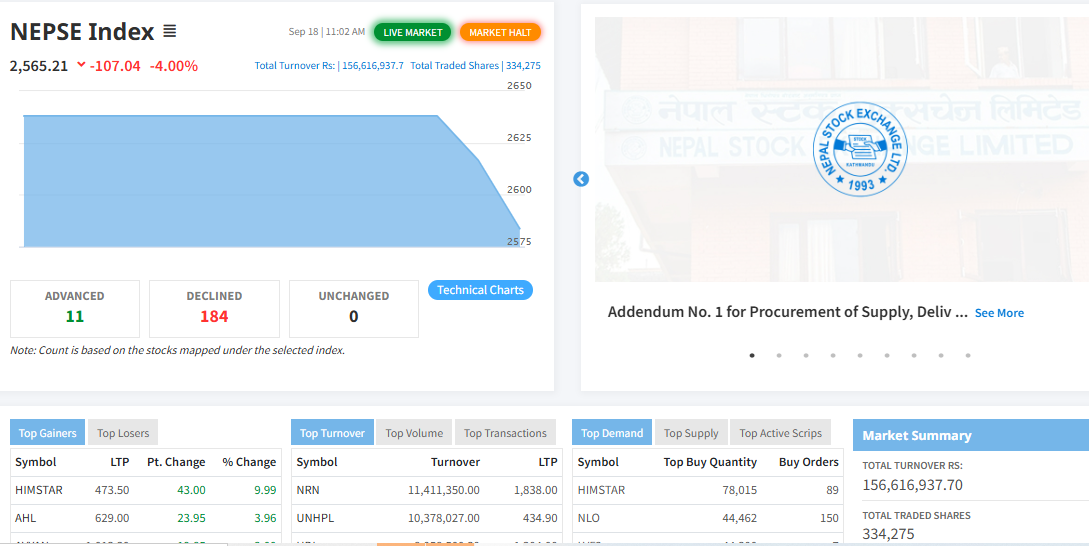The width and height of the screenshot is (1089, 546).
Task: Click the Declined 184 stocks box
Action: [x=214, y=308]
